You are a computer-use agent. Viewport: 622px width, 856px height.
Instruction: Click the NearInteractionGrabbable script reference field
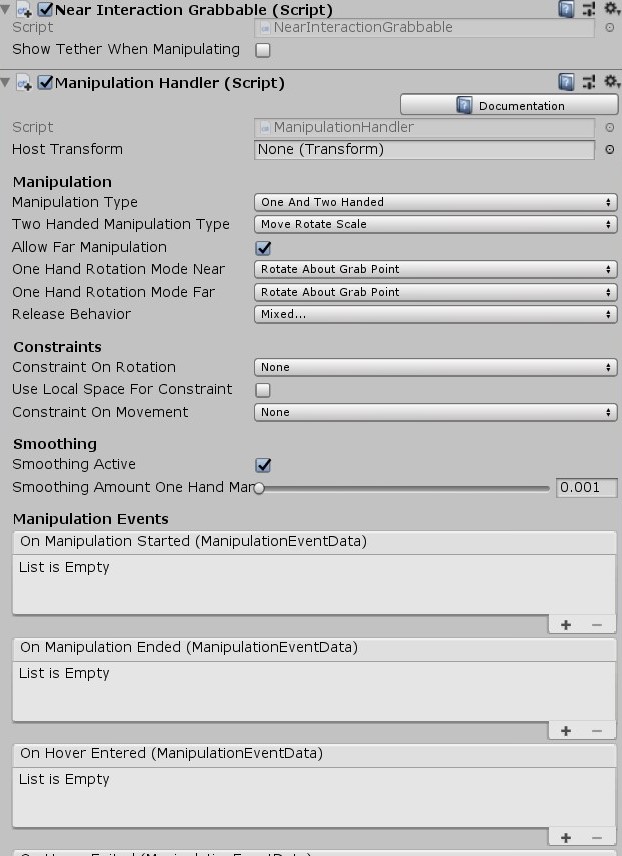[424, 27]
